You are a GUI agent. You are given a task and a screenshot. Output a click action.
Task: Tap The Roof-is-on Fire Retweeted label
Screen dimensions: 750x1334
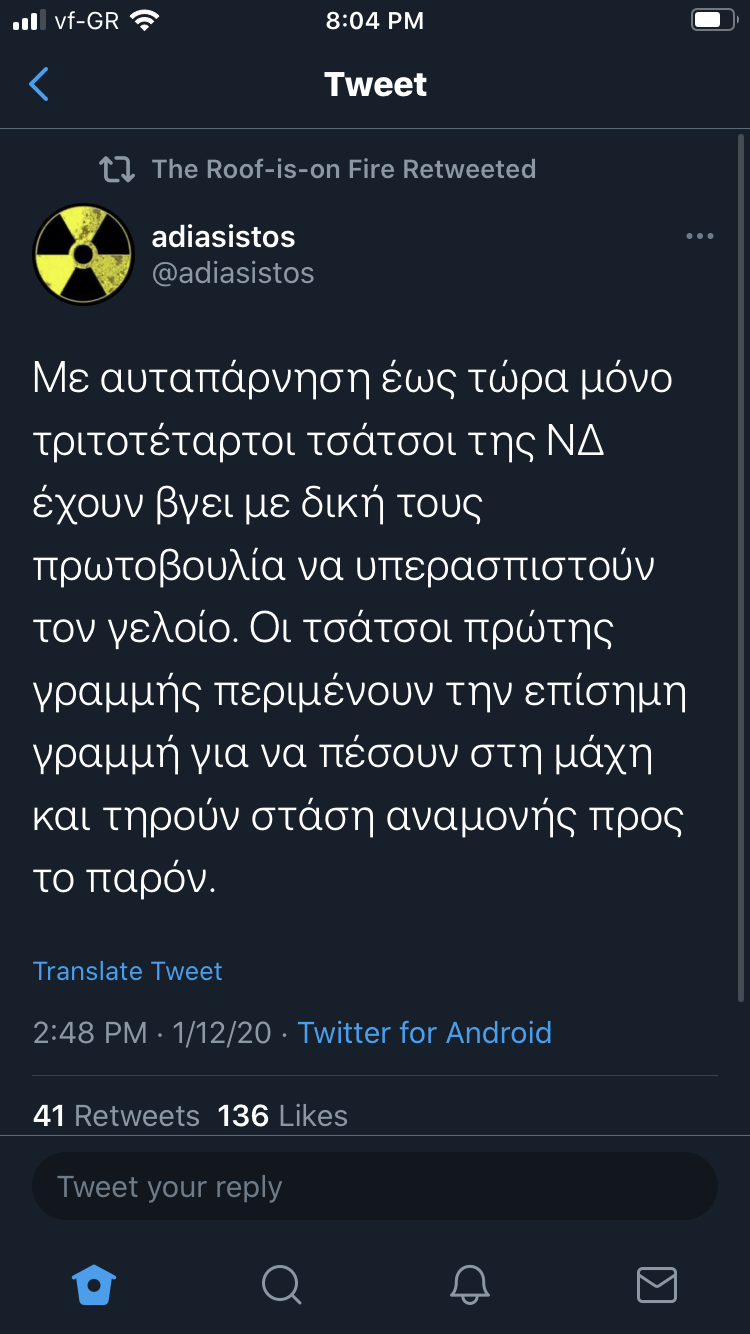[x=343, y=169]
